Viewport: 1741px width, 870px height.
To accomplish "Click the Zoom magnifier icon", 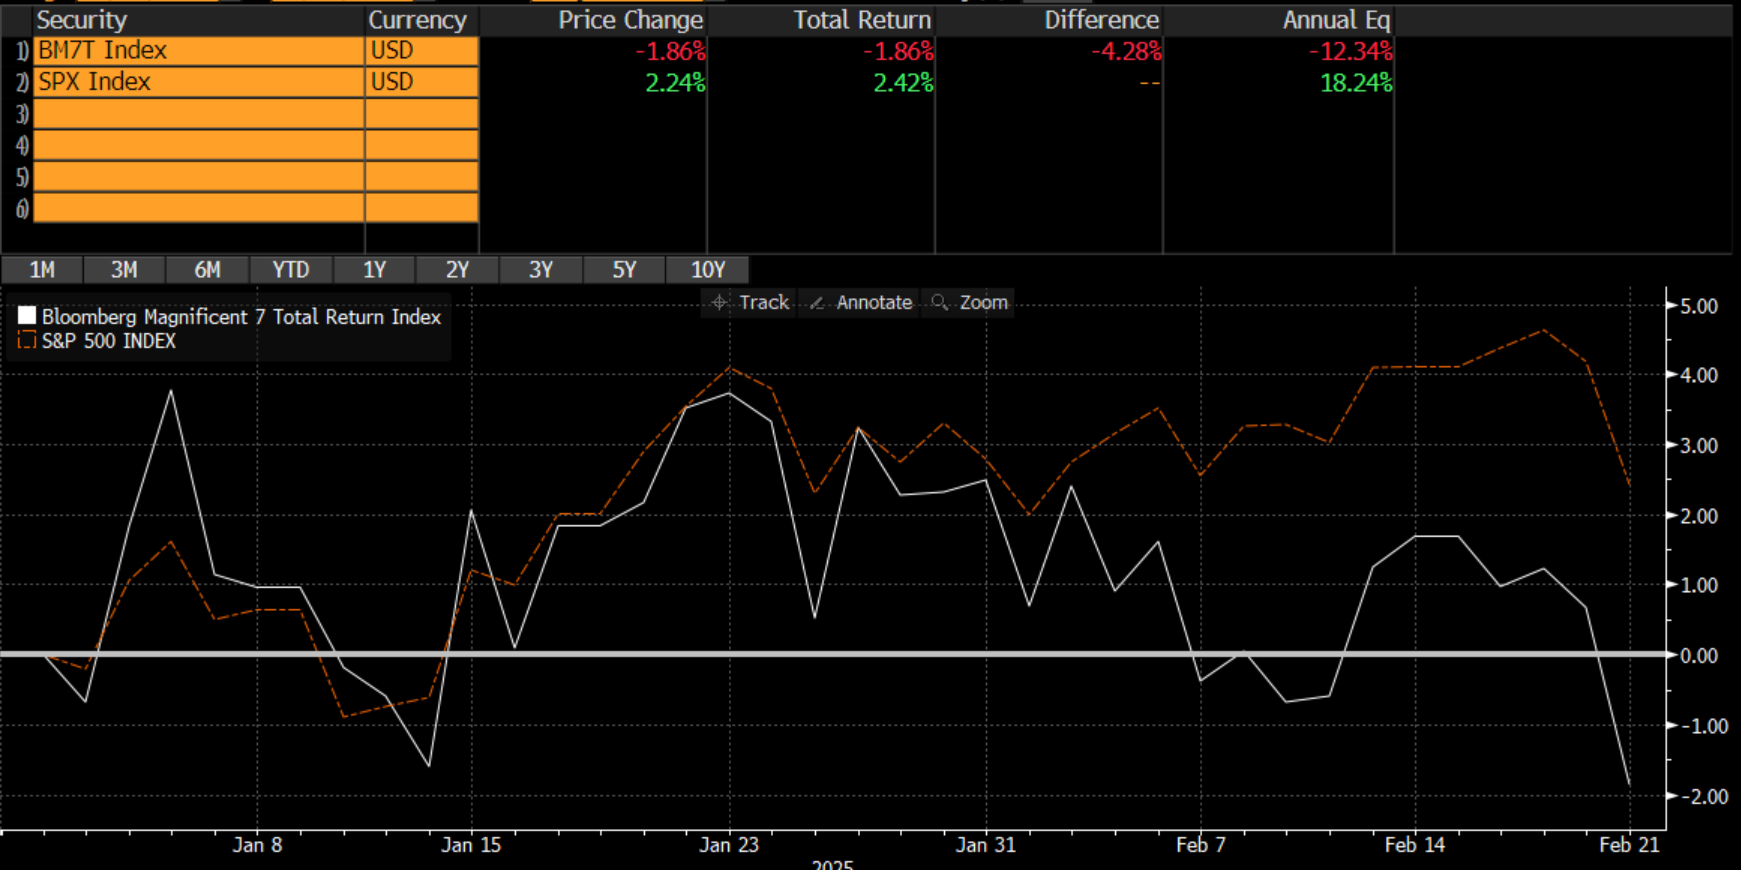I will click(939, 302).
